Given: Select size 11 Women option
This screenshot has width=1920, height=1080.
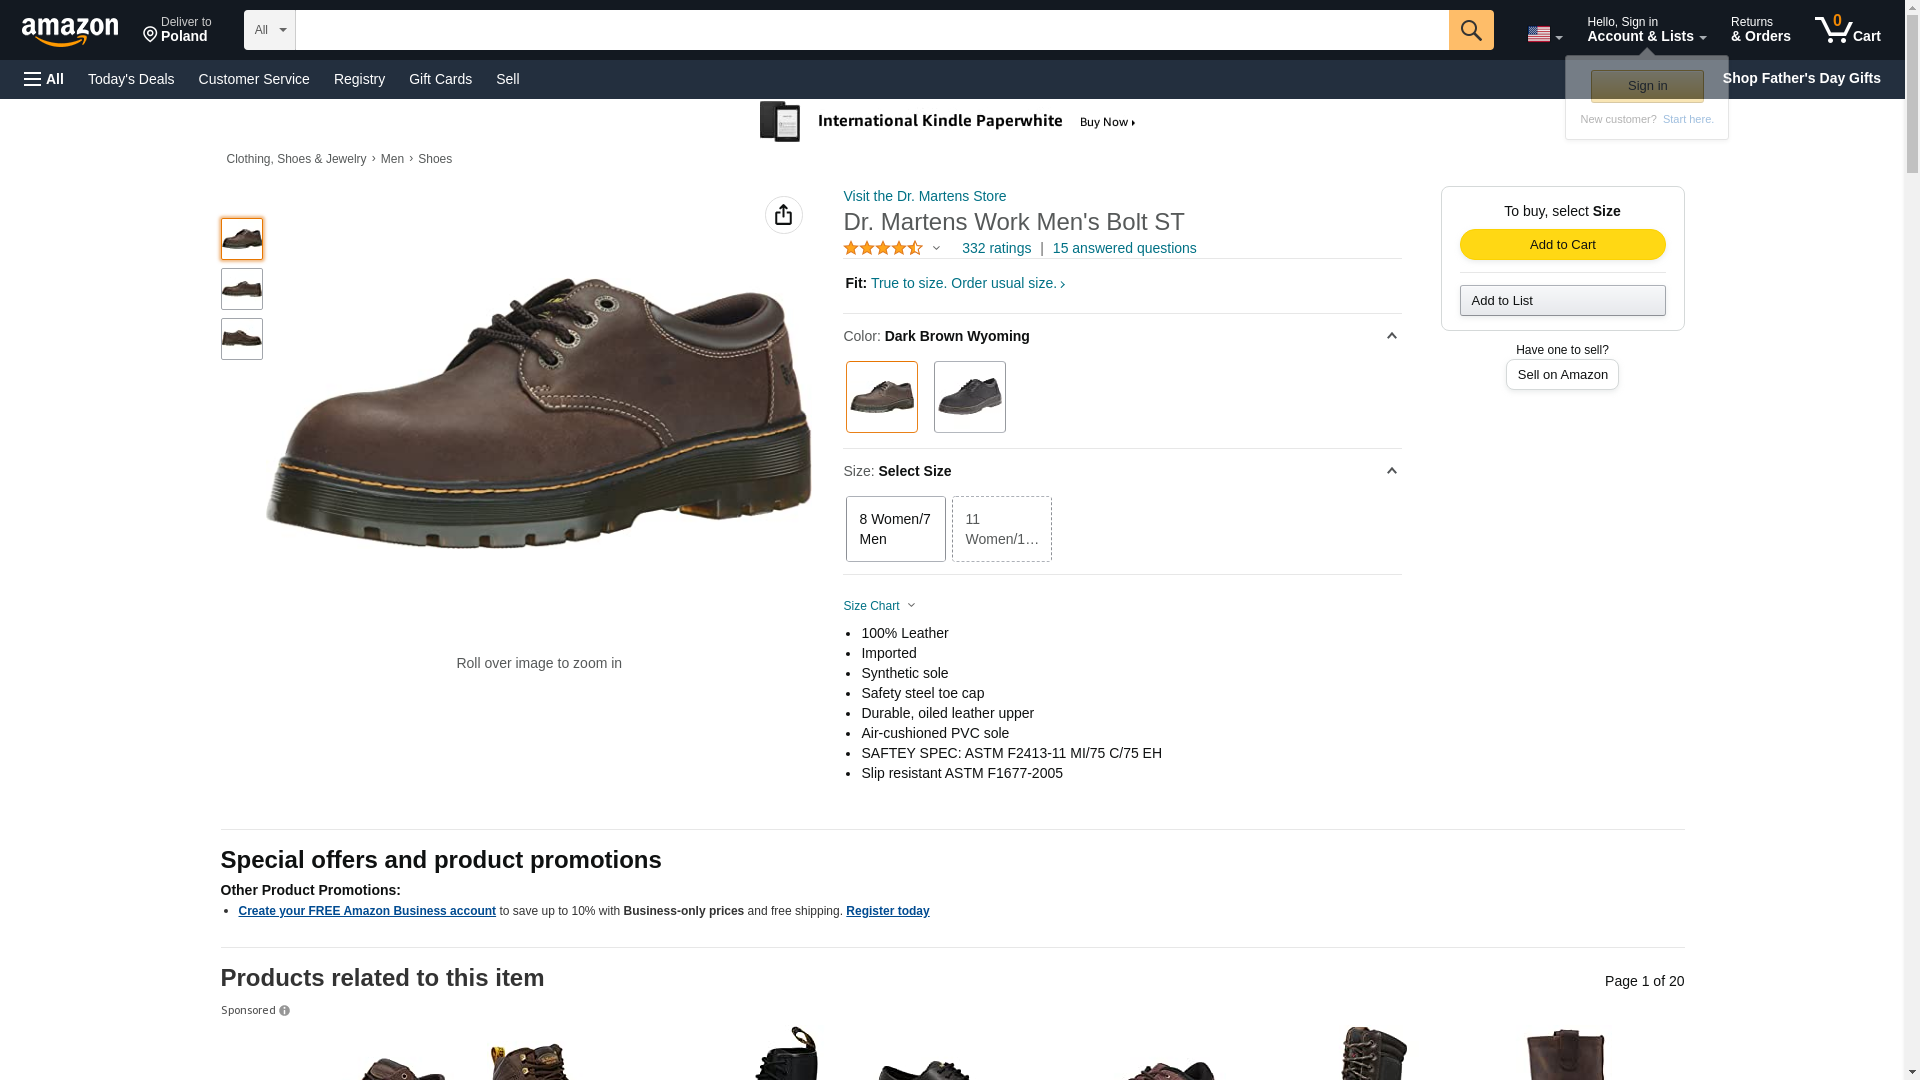Looking at the screenshot, I should coord(1000,529).
